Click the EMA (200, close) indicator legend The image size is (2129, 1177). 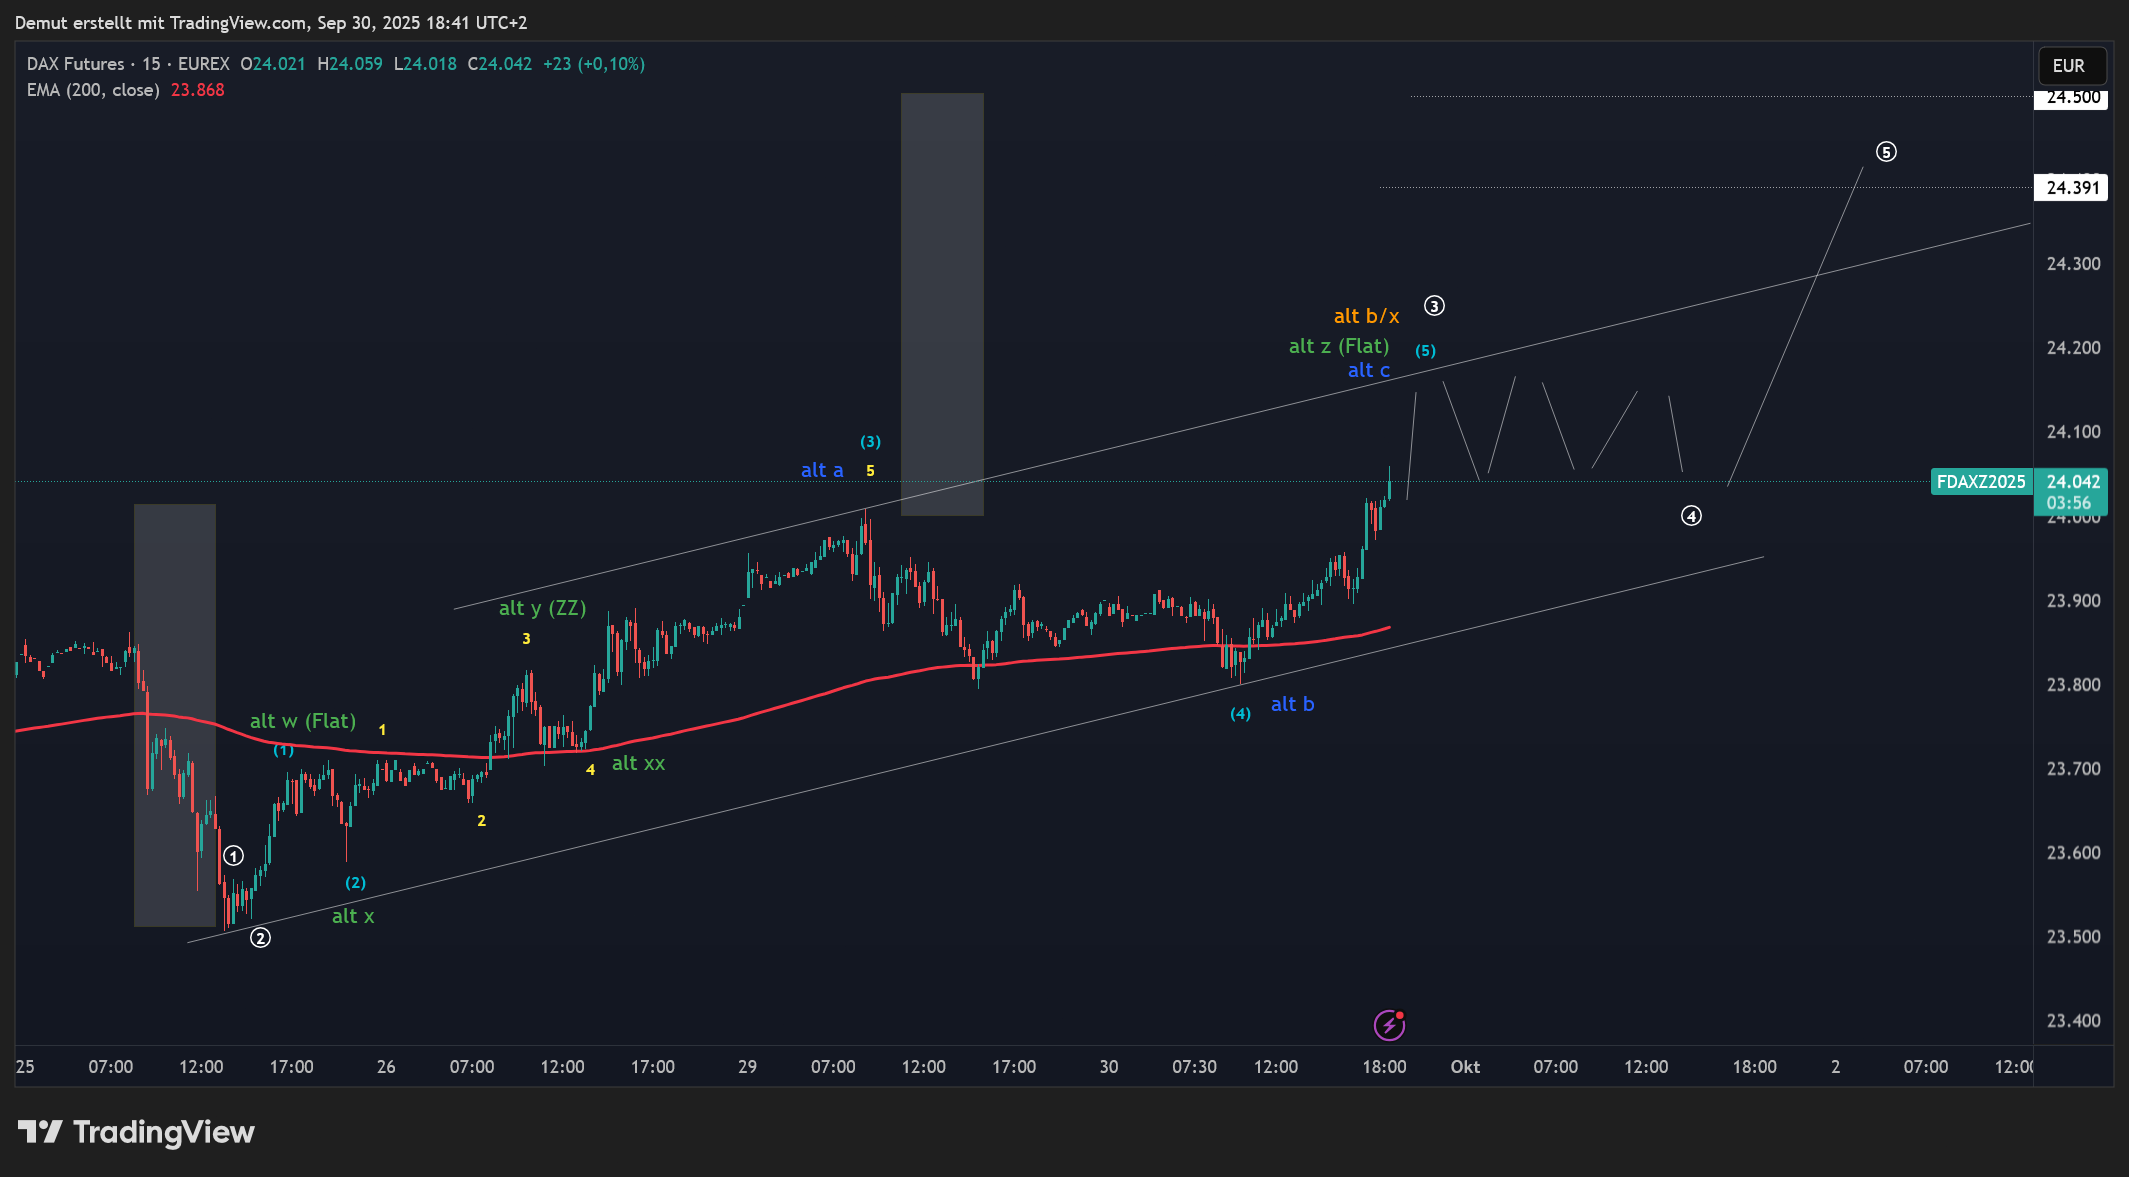[93, 90]
